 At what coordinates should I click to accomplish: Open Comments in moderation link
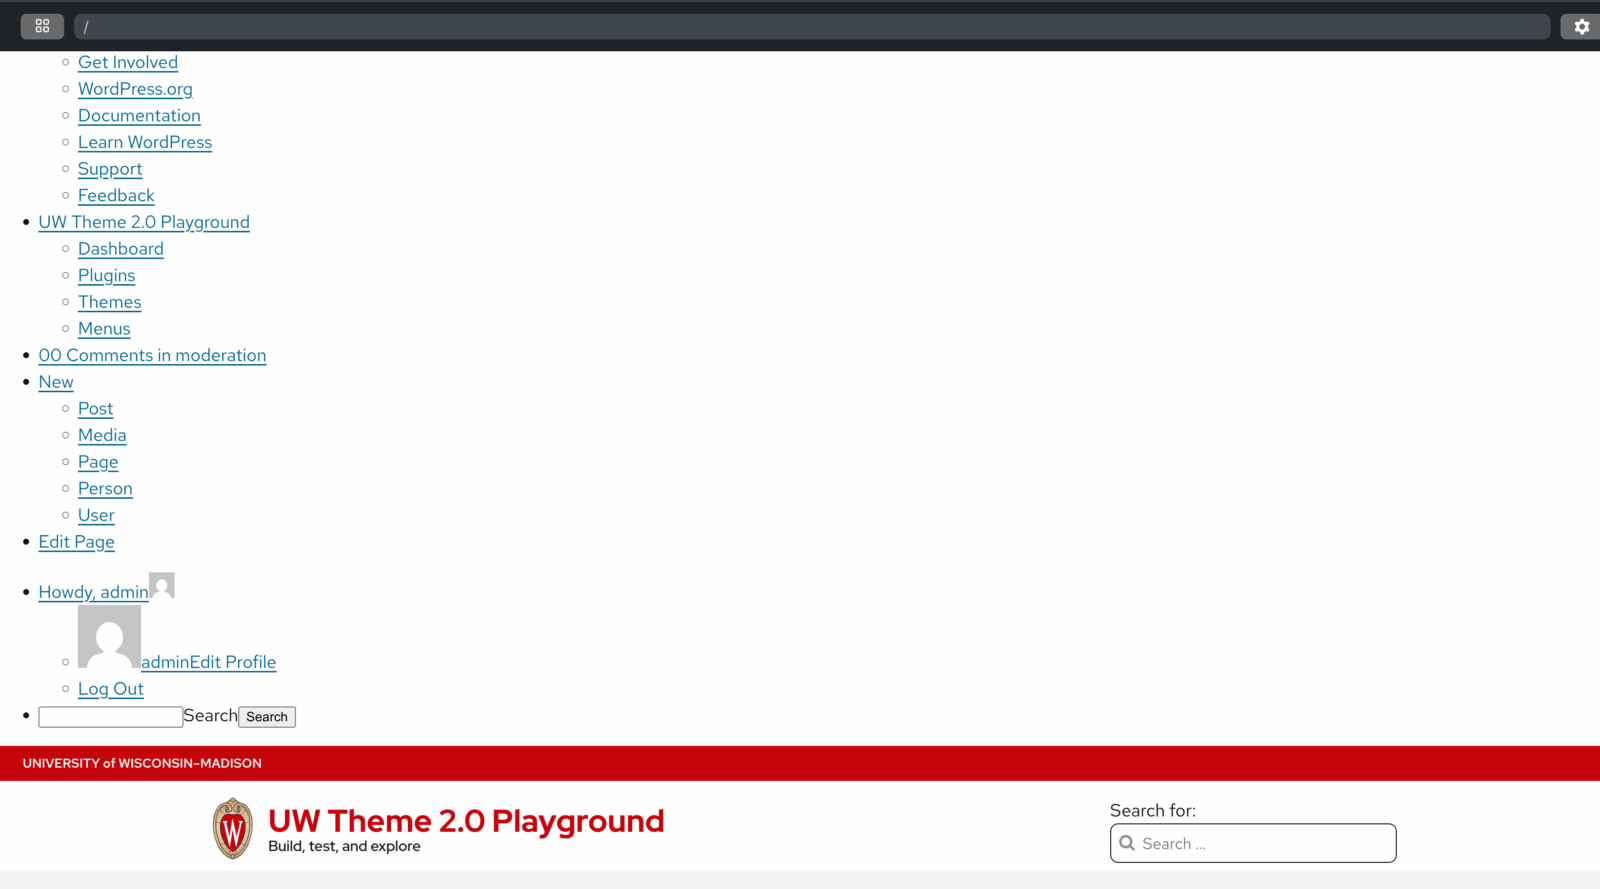152,356
